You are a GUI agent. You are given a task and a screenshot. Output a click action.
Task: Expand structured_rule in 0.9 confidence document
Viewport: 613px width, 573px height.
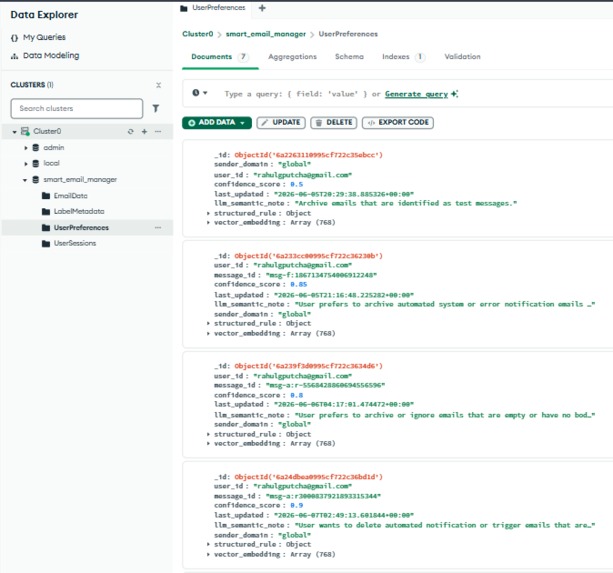click(208, 544)
